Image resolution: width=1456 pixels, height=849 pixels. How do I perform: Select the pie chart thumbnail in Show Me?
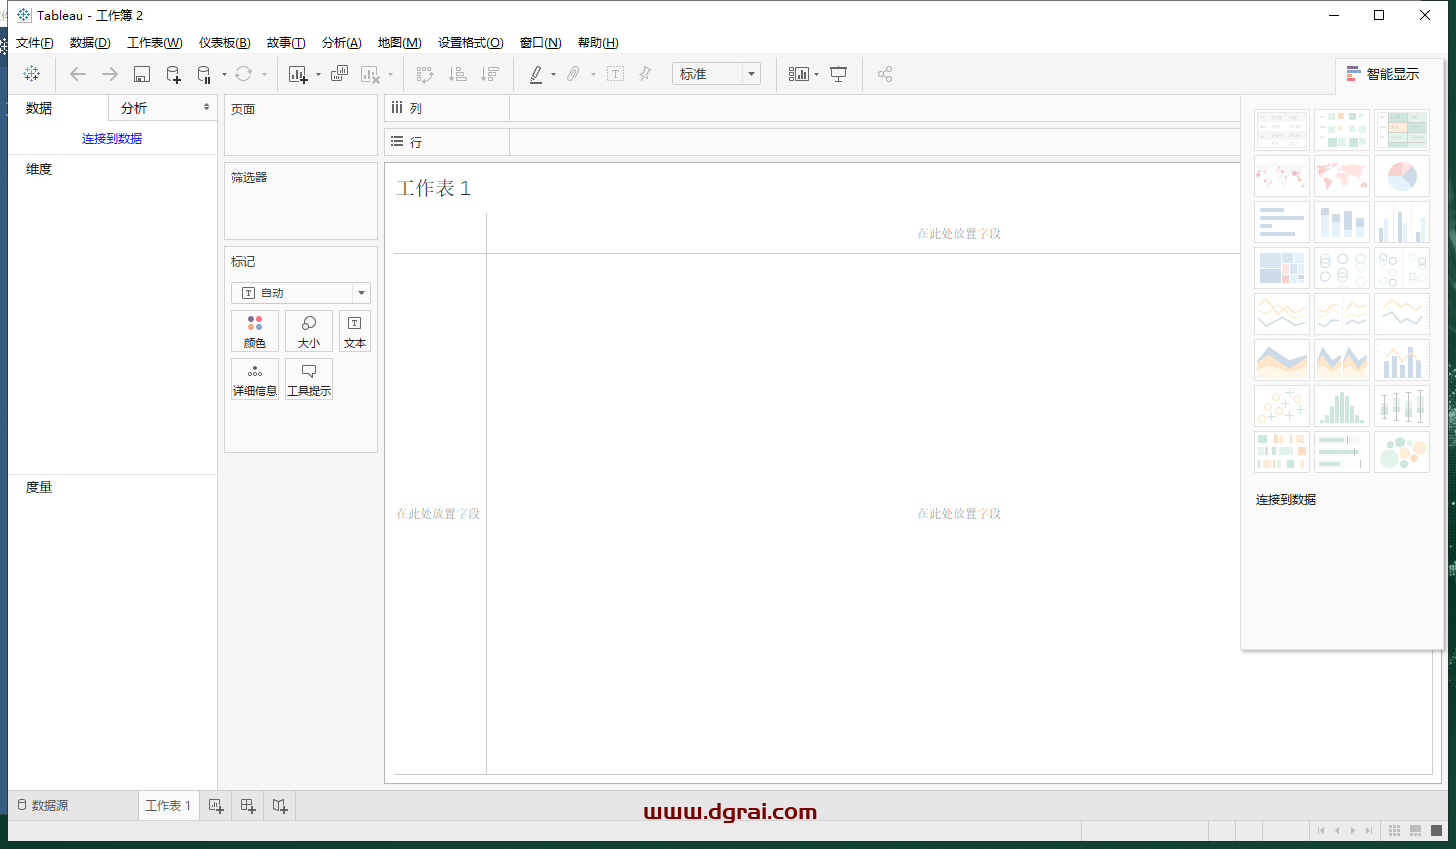(1402, 176)
